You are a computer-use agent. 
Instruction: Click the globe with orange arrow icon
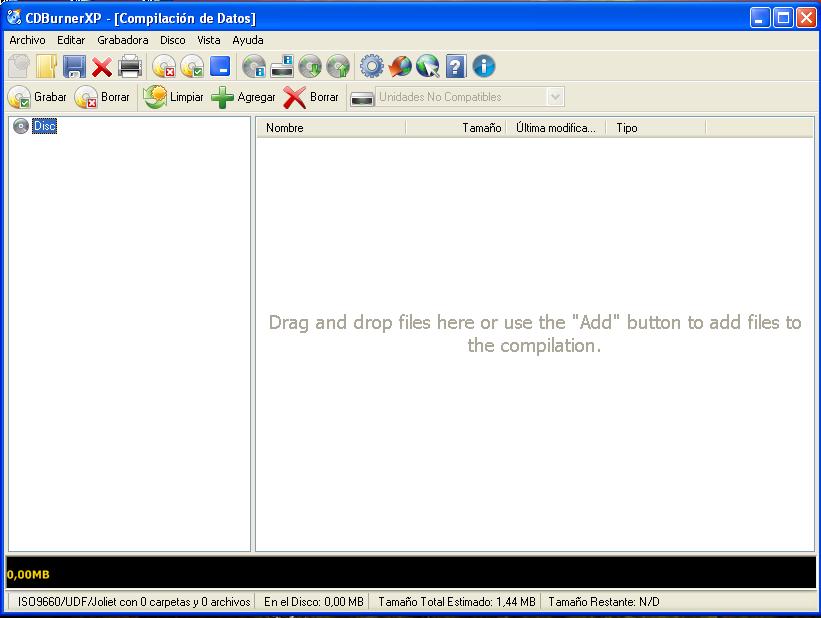400,67
